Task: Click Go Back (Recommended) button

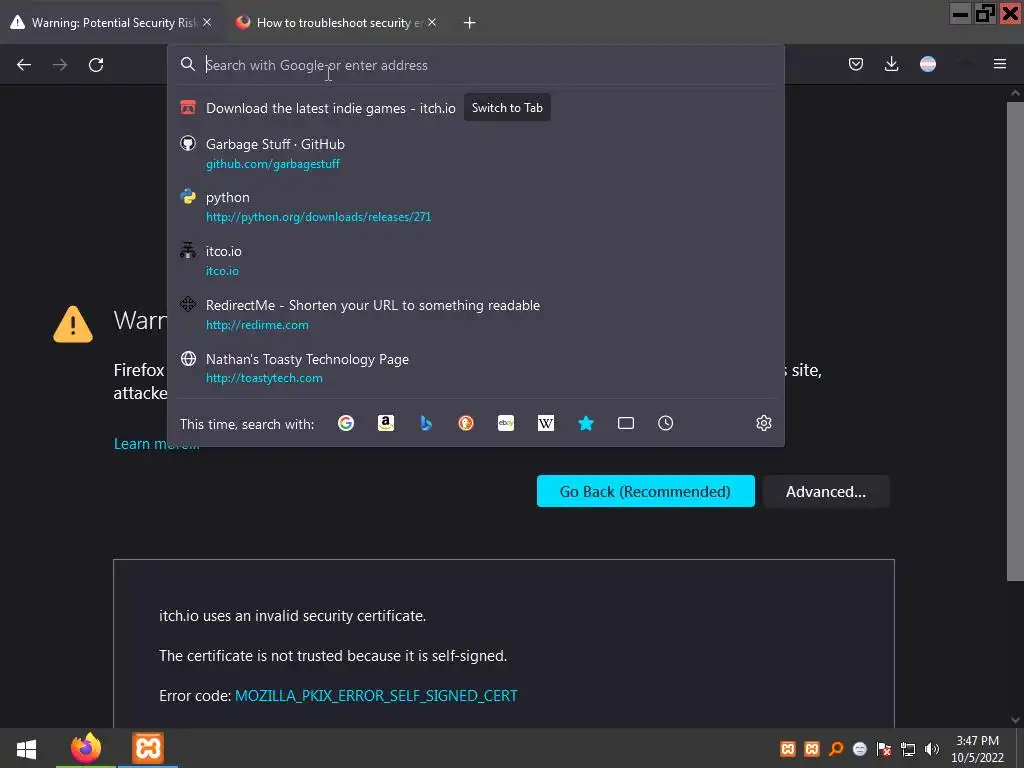Action: coord(646,491)
